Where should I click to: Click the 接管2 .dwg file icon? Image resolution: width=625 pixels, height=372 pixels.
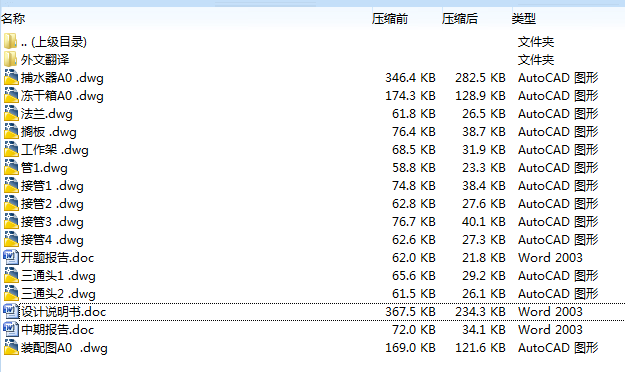click(11, 203)
